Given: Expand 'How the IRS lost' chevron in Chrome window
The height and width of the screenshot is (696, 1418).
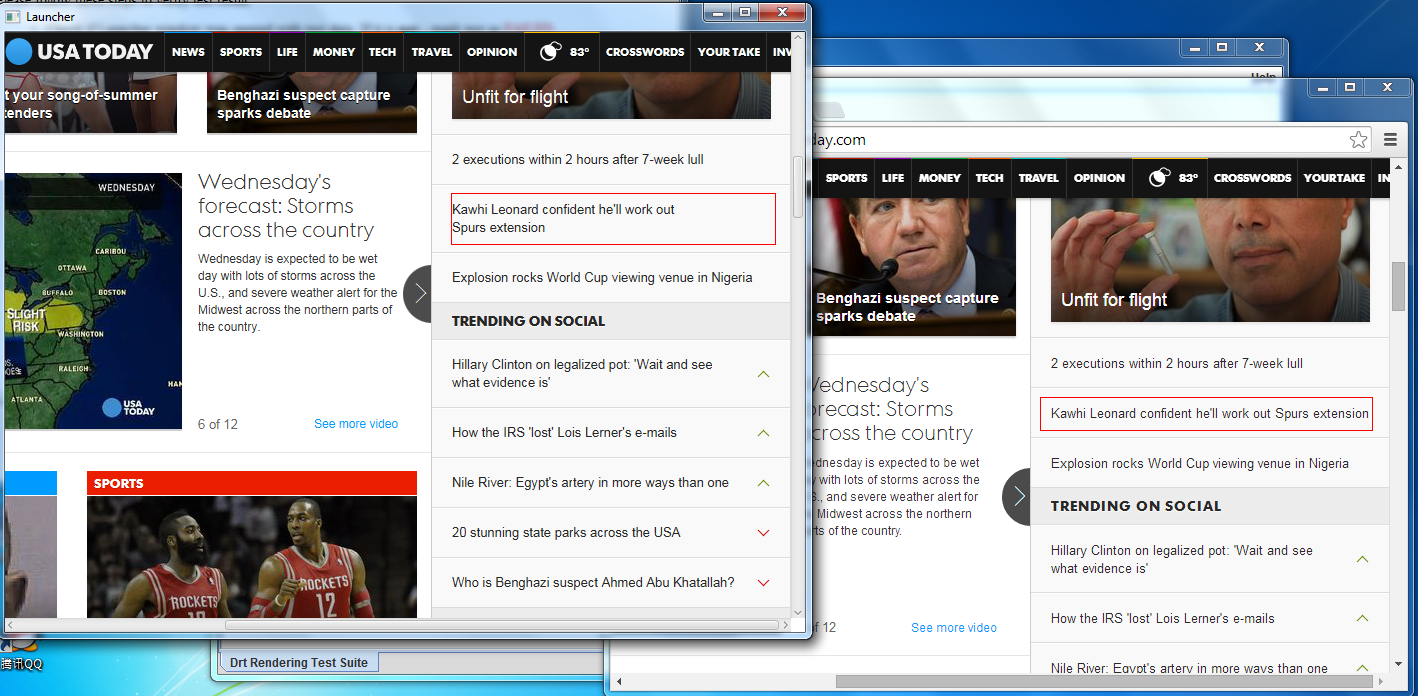Looking at the screenshot, I should coord(1362,619).
